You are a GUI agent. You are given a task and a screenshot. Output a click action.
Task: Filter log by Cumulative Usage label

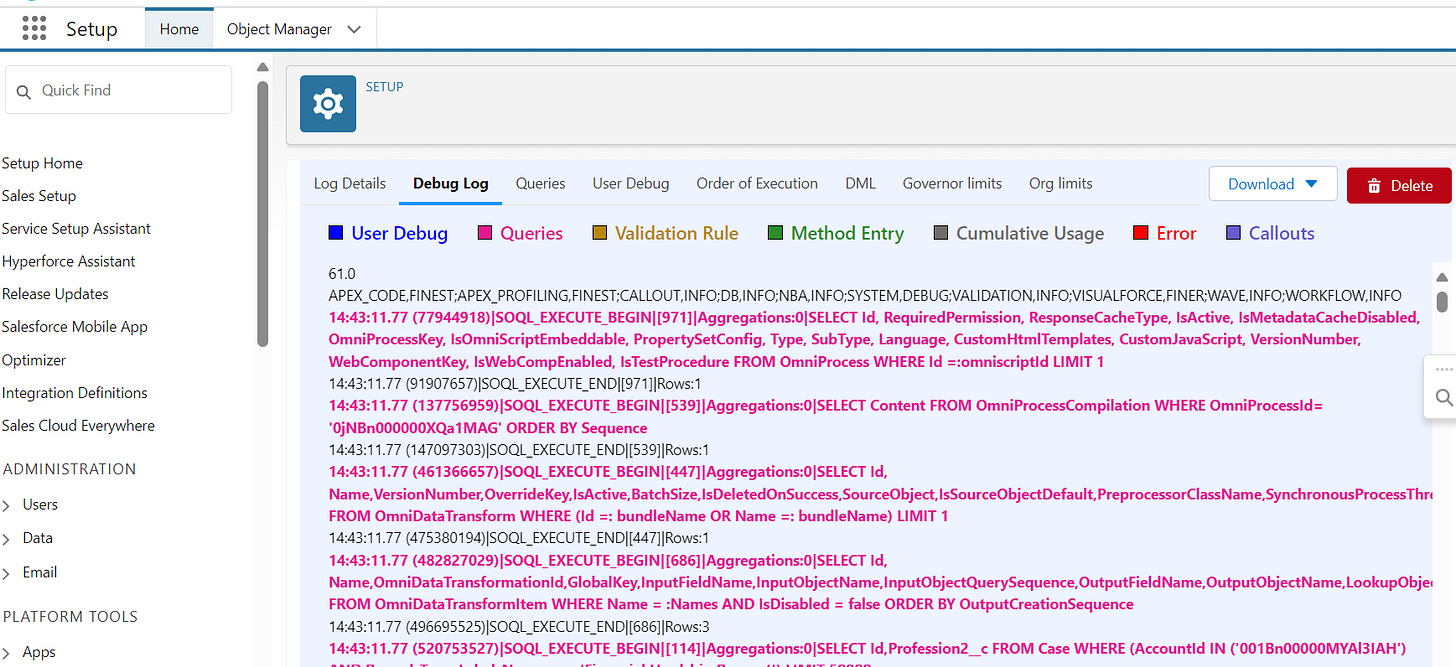point(1030,233)
